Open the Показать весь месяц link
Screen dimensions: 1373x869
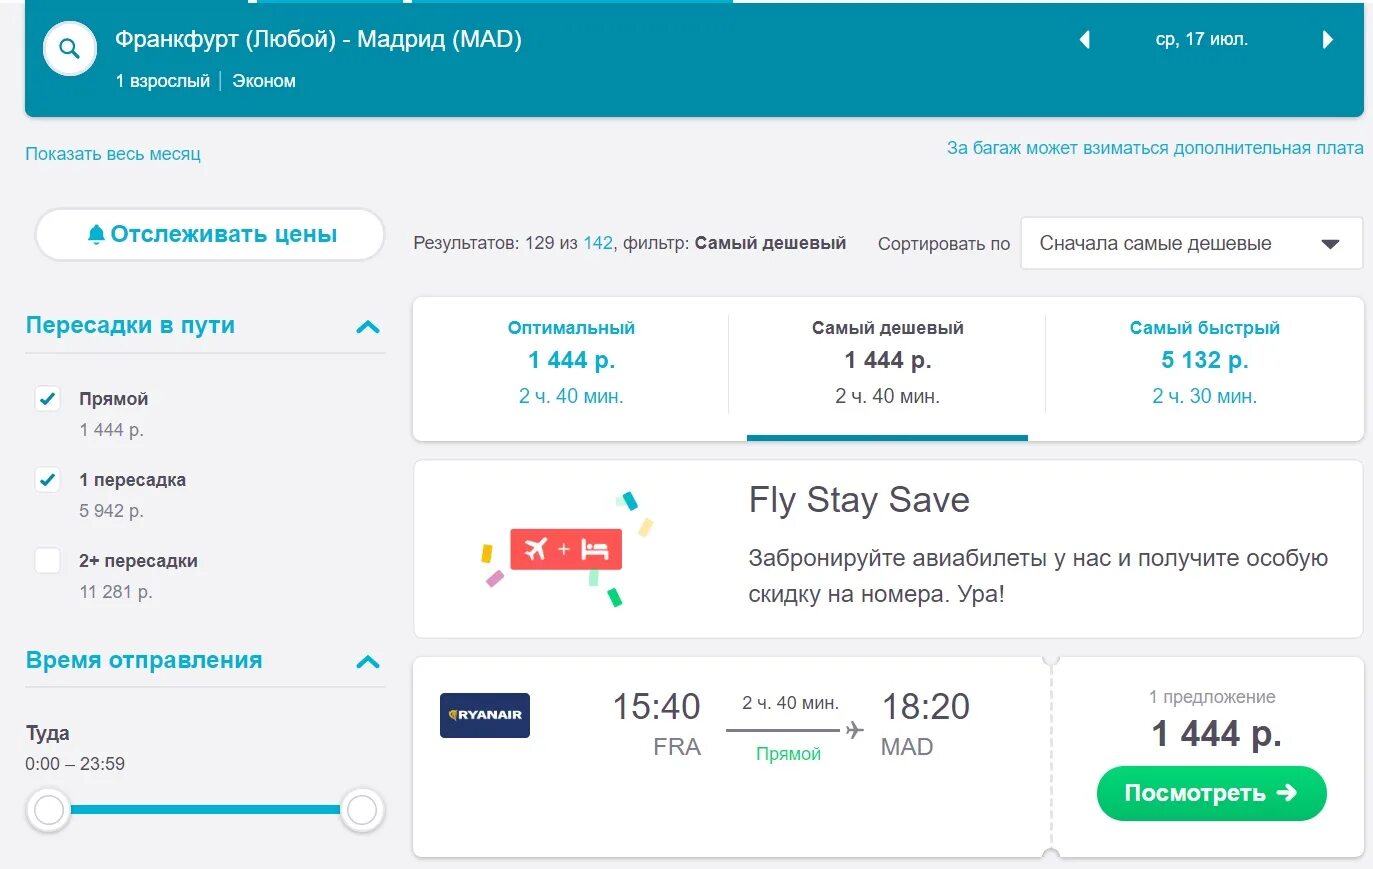click(x=113, y=154)
